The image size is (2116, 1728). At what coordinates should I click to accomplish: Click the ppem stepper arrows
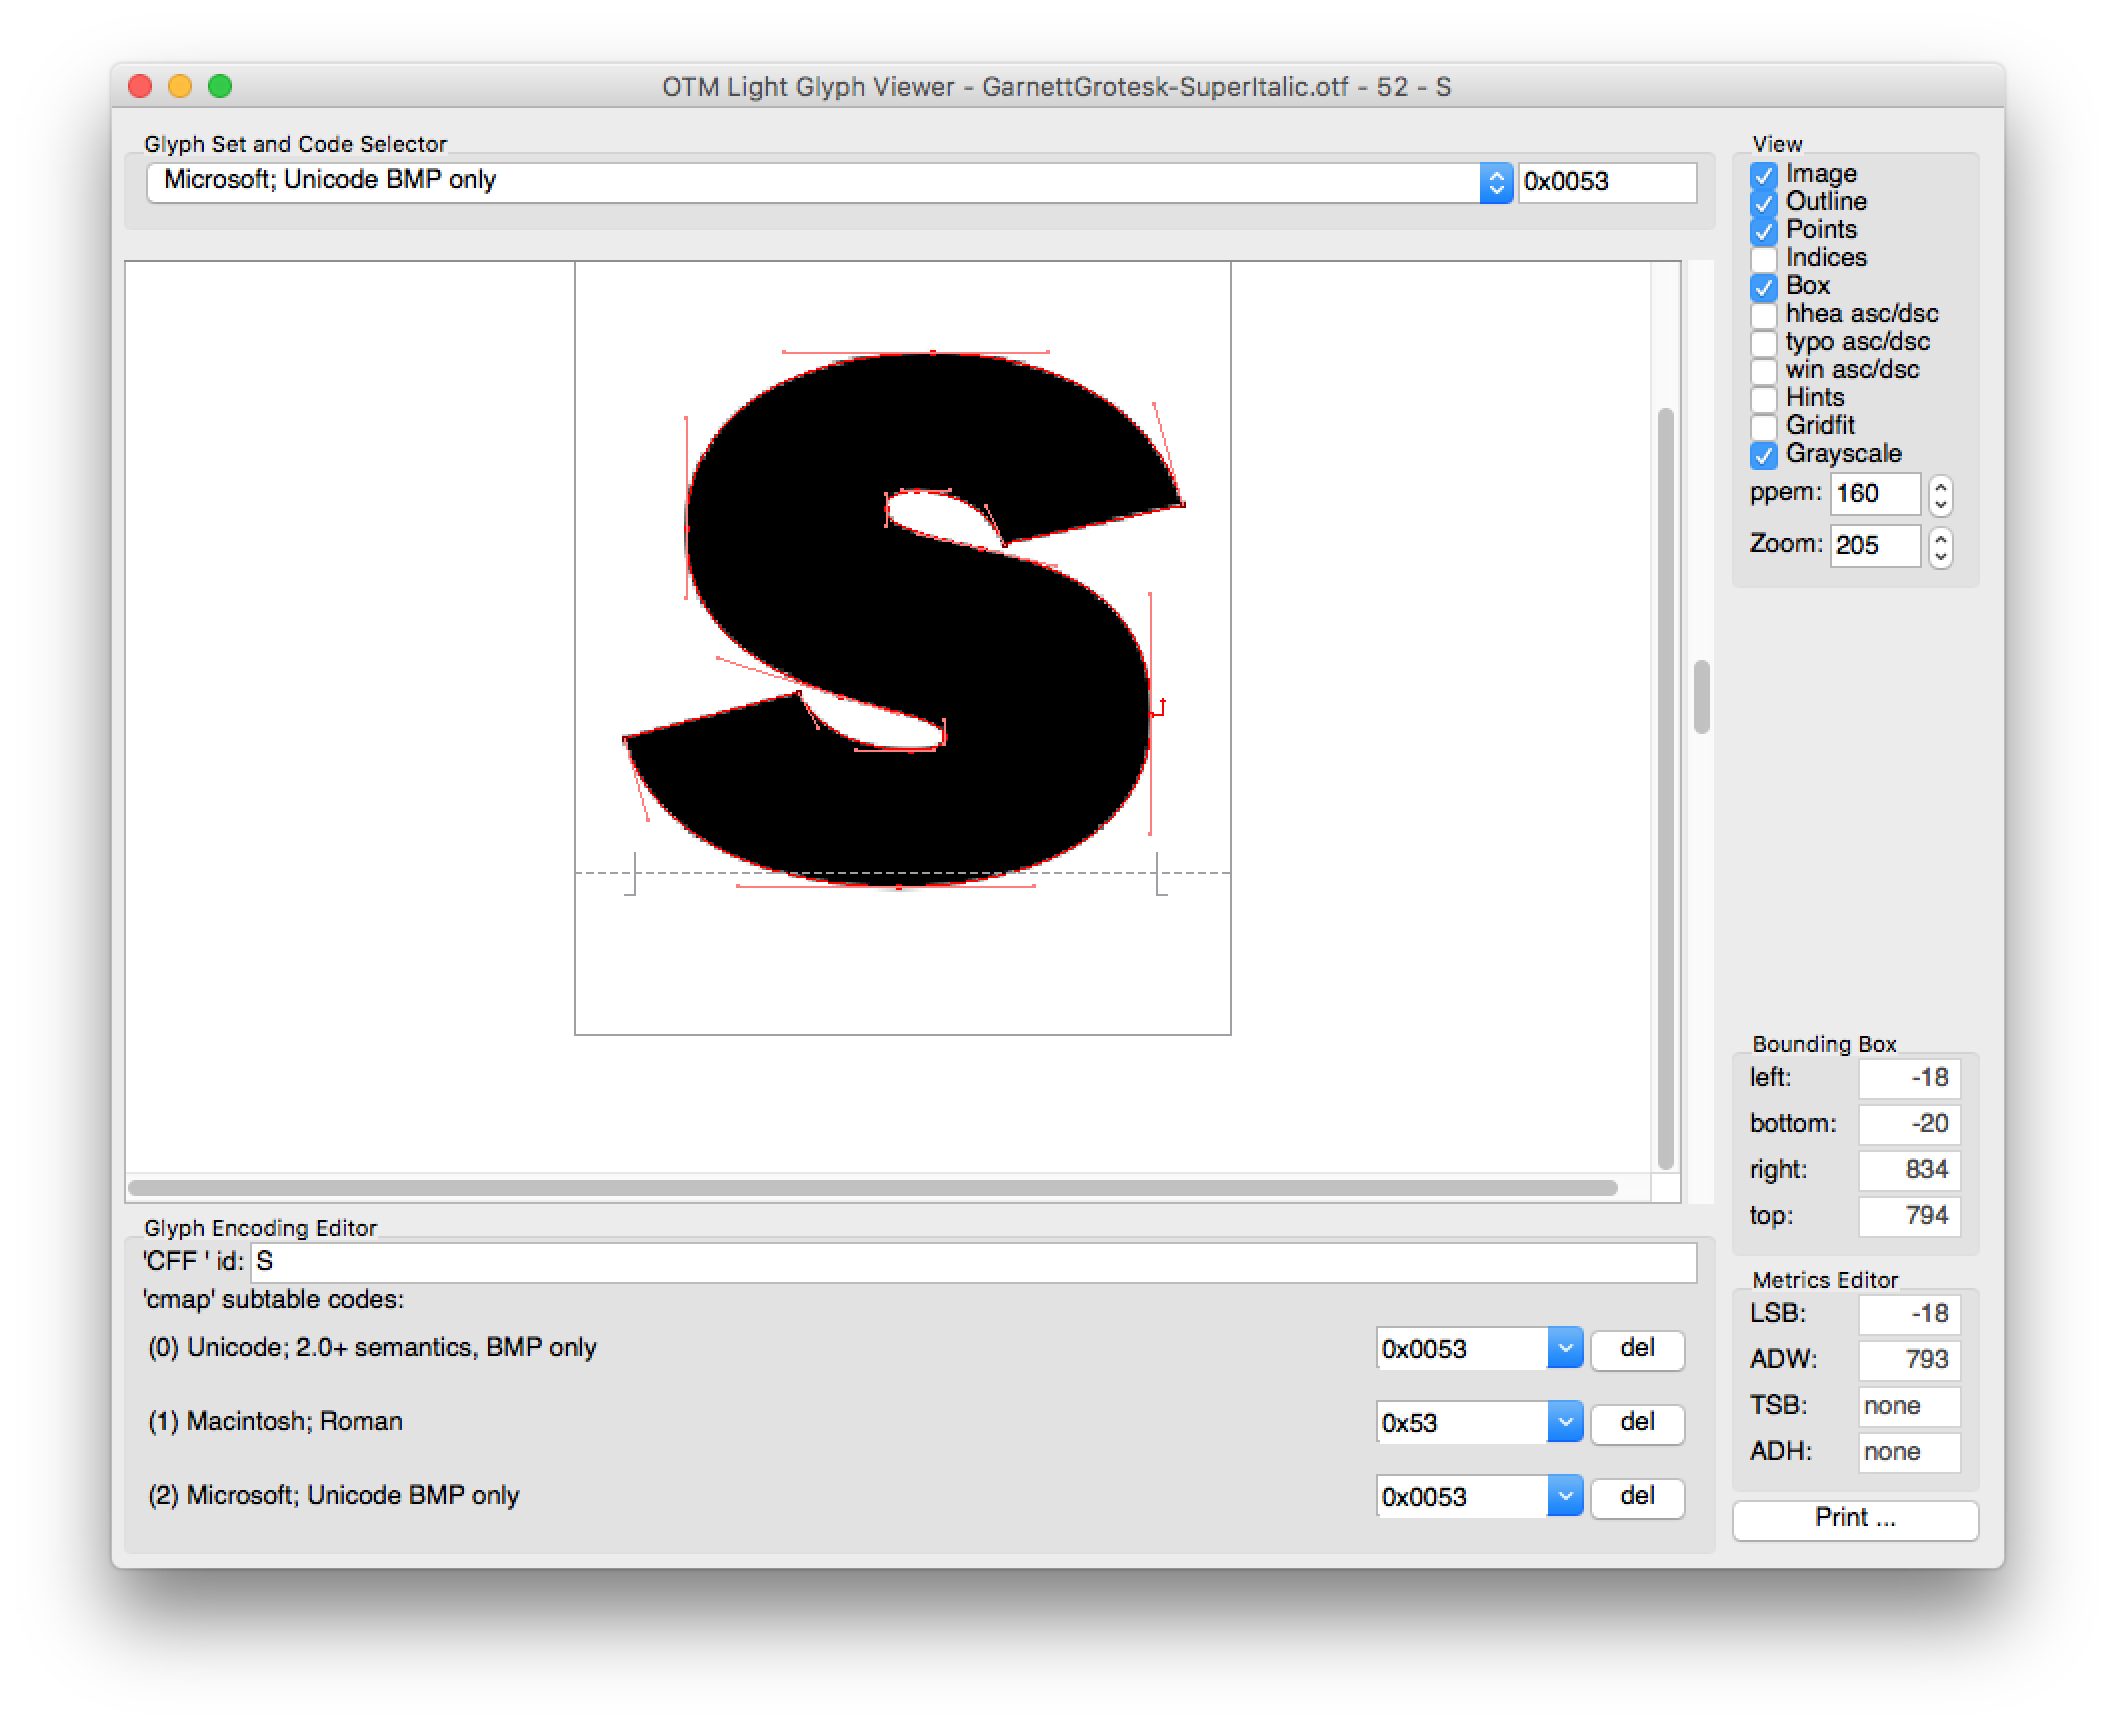1940,495
